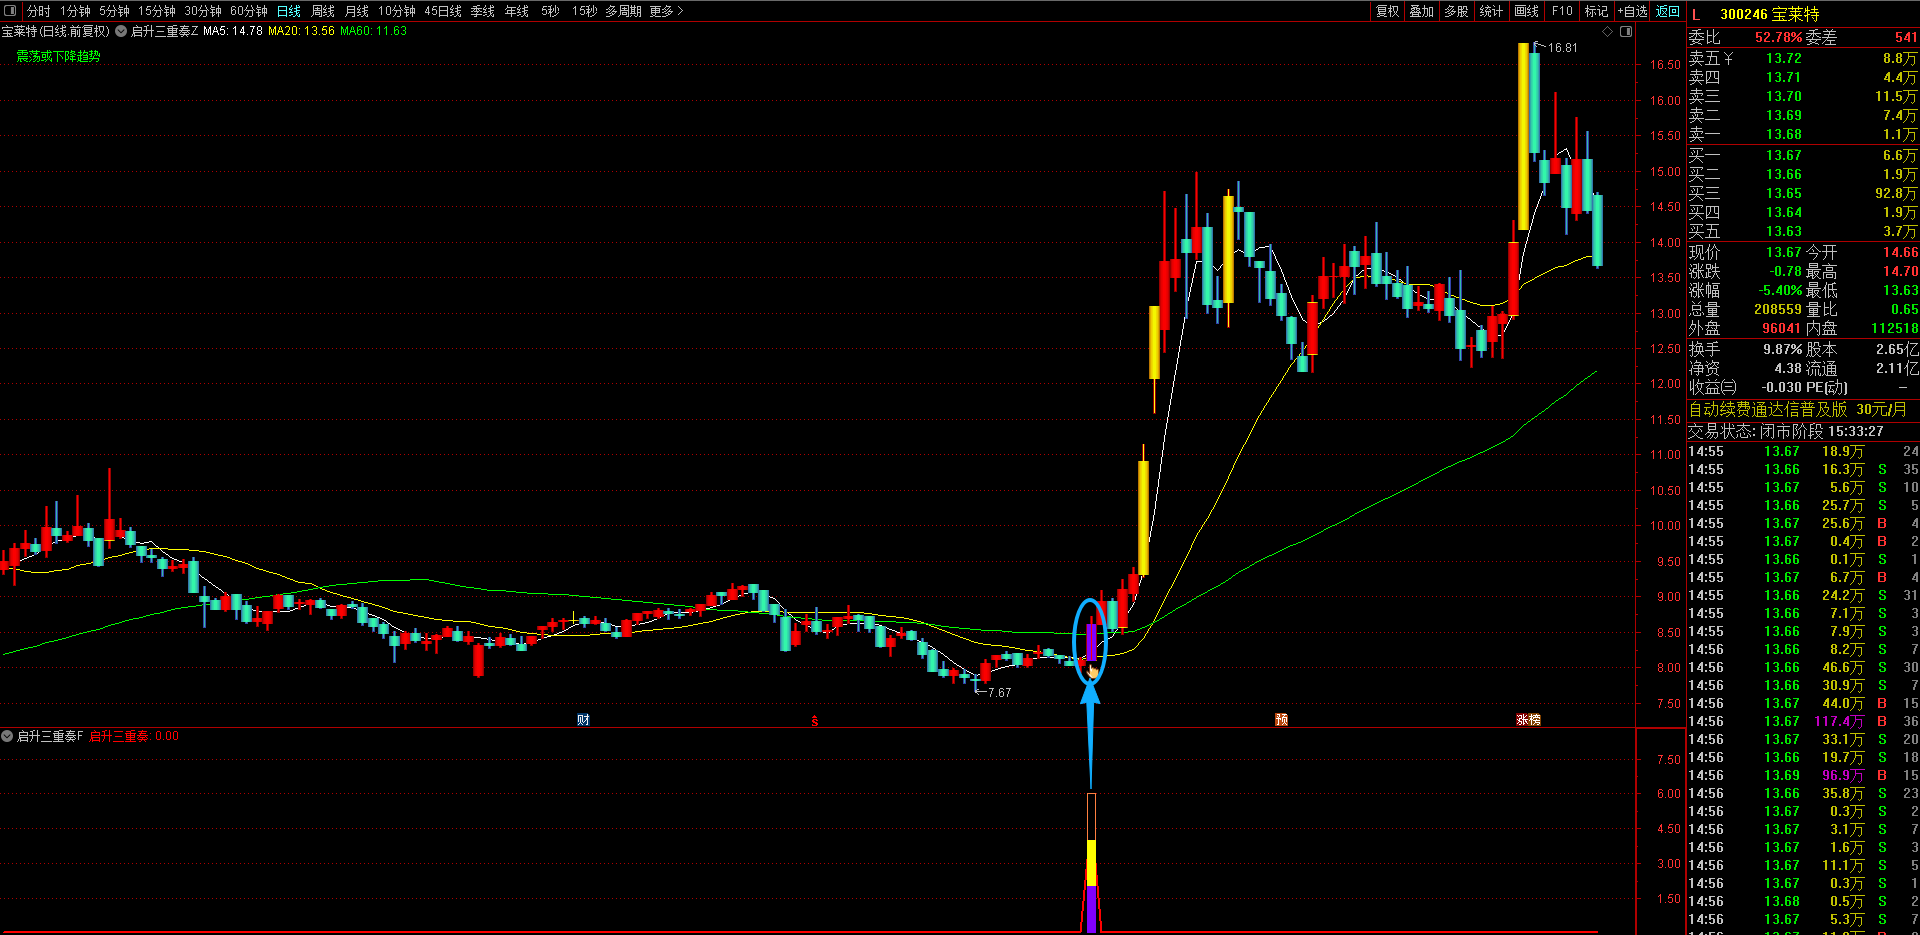Click the ¥ icon next to 卖五
1920x935 pixels.
(1728, 58)
